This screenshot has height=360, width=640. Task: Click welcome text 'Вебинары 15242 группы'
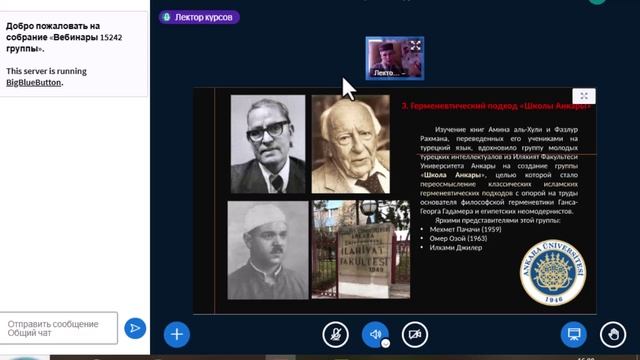click(64, 43)
